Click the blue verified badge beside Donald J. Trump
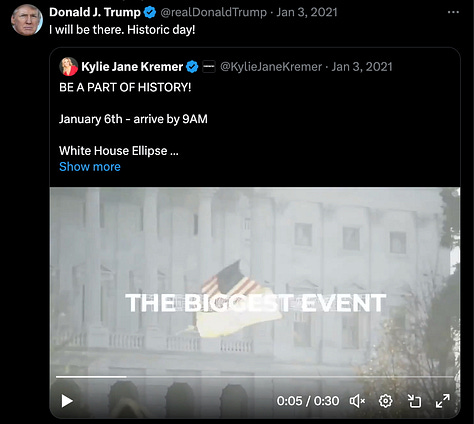 tap(150, 12)
